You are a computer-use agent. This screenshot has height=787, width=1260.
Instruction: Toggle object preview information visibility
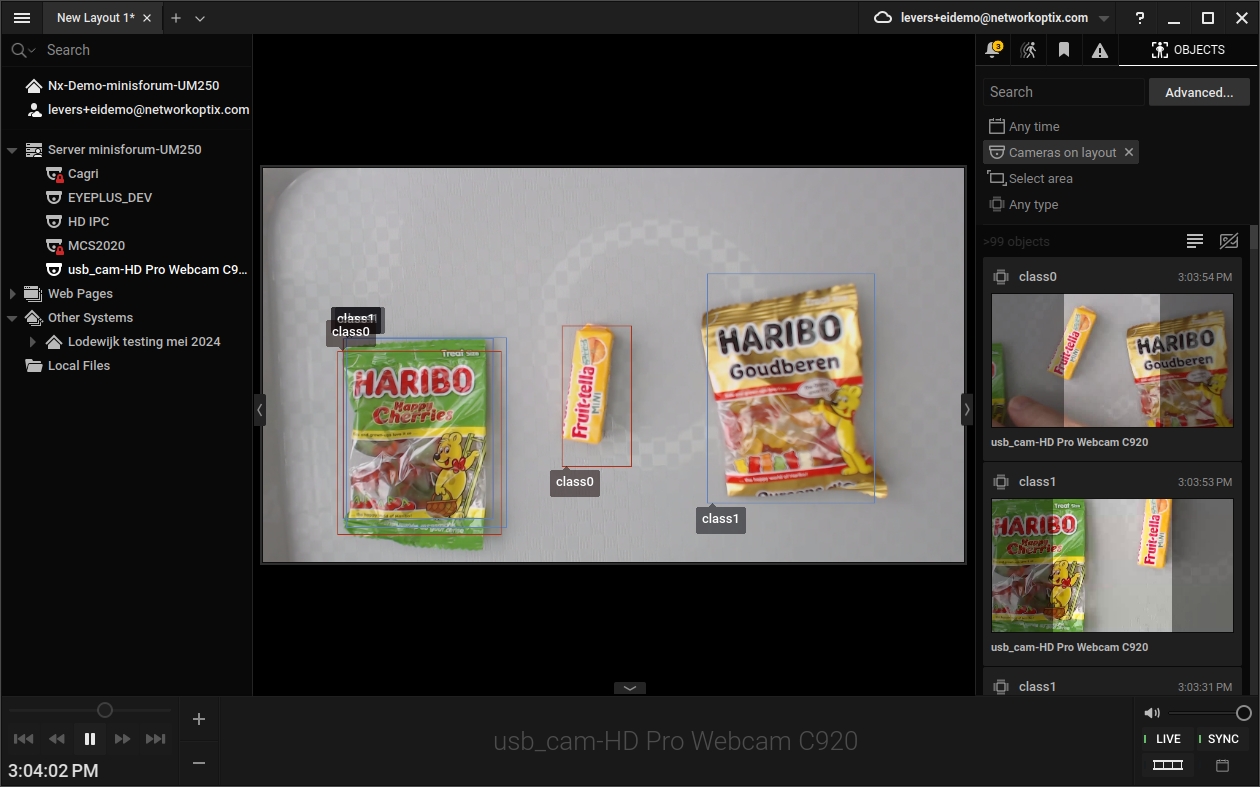(1229, 241)
